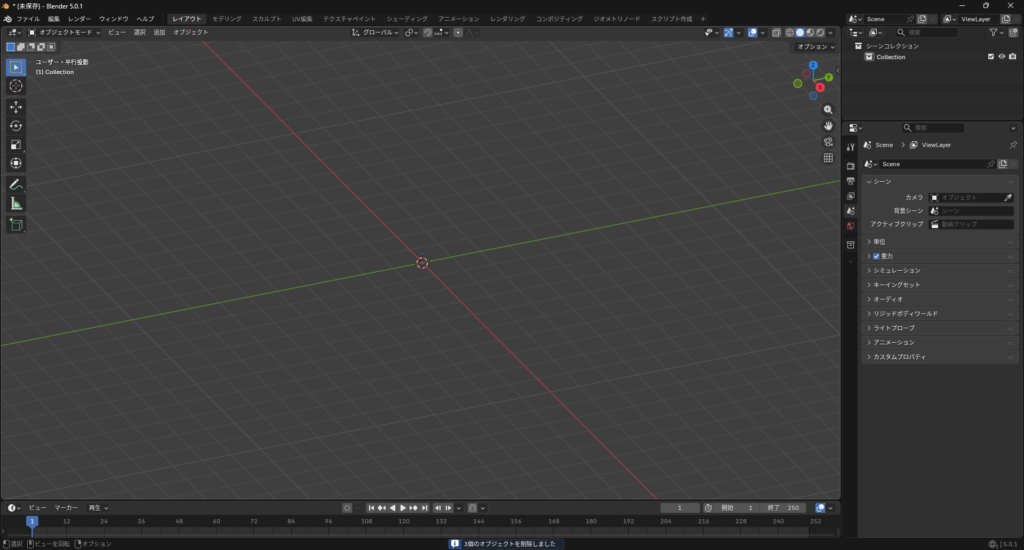The width and height of the screenshot is (1024, 550).
Task: Select the Scale tool in left toolbar
Action: [x=16, y=144]
